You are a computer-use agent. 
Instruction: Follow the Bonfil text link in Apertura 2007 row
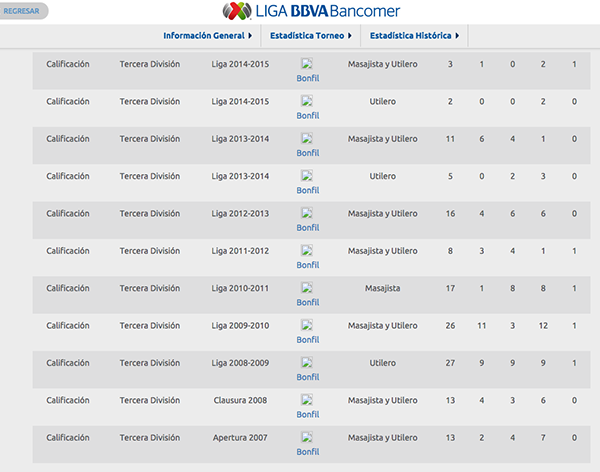(x=308, y=452)
